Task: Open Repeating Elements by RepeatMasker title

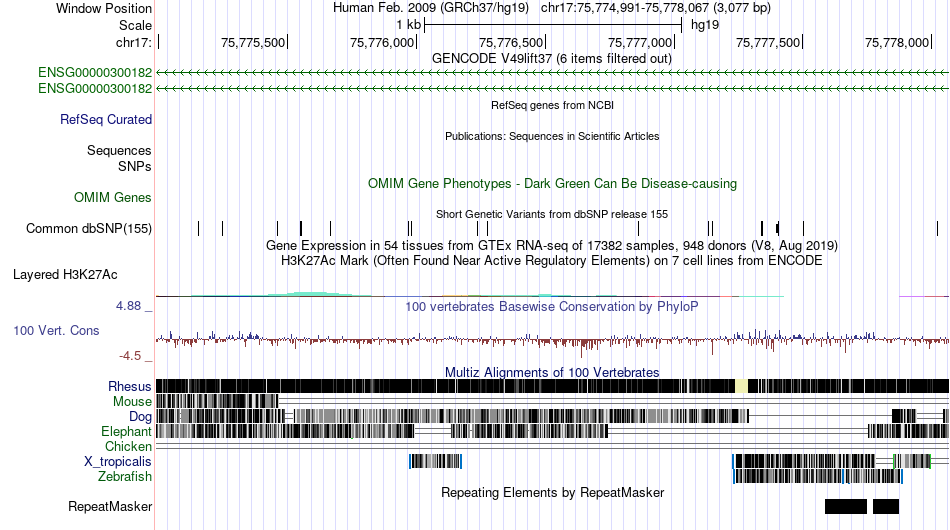Action: coord(552,492)
